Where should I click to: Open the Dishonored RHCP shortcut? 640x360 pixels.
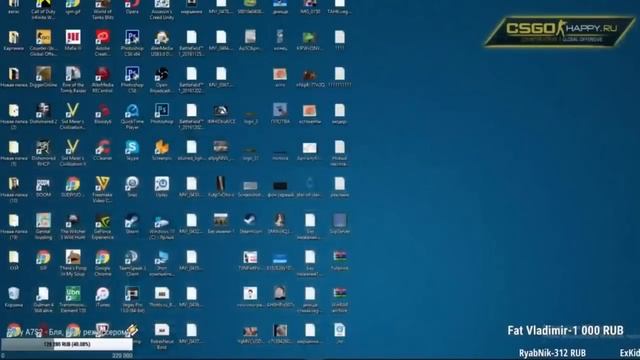tap(43, 152)
